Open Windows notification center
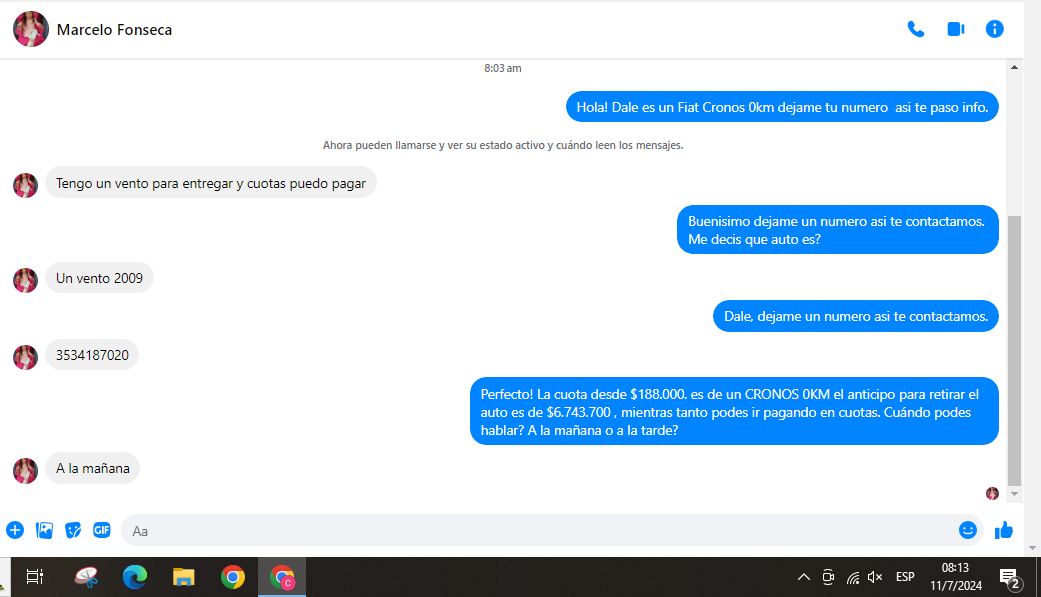The width and height of the screenshot is (1041, 597). [x=1009, y=577]
